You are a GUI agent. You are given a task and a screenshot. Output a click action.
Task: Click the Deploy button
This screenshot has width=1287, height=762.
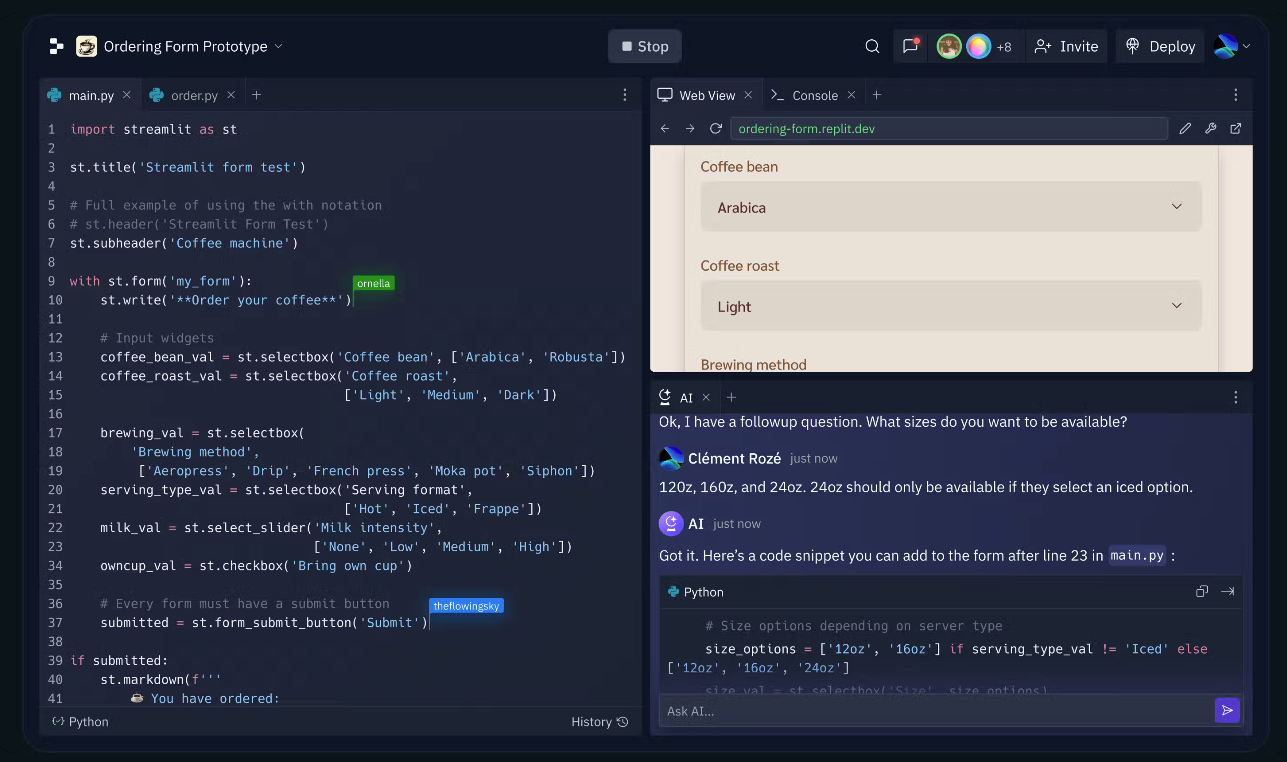1159,46
